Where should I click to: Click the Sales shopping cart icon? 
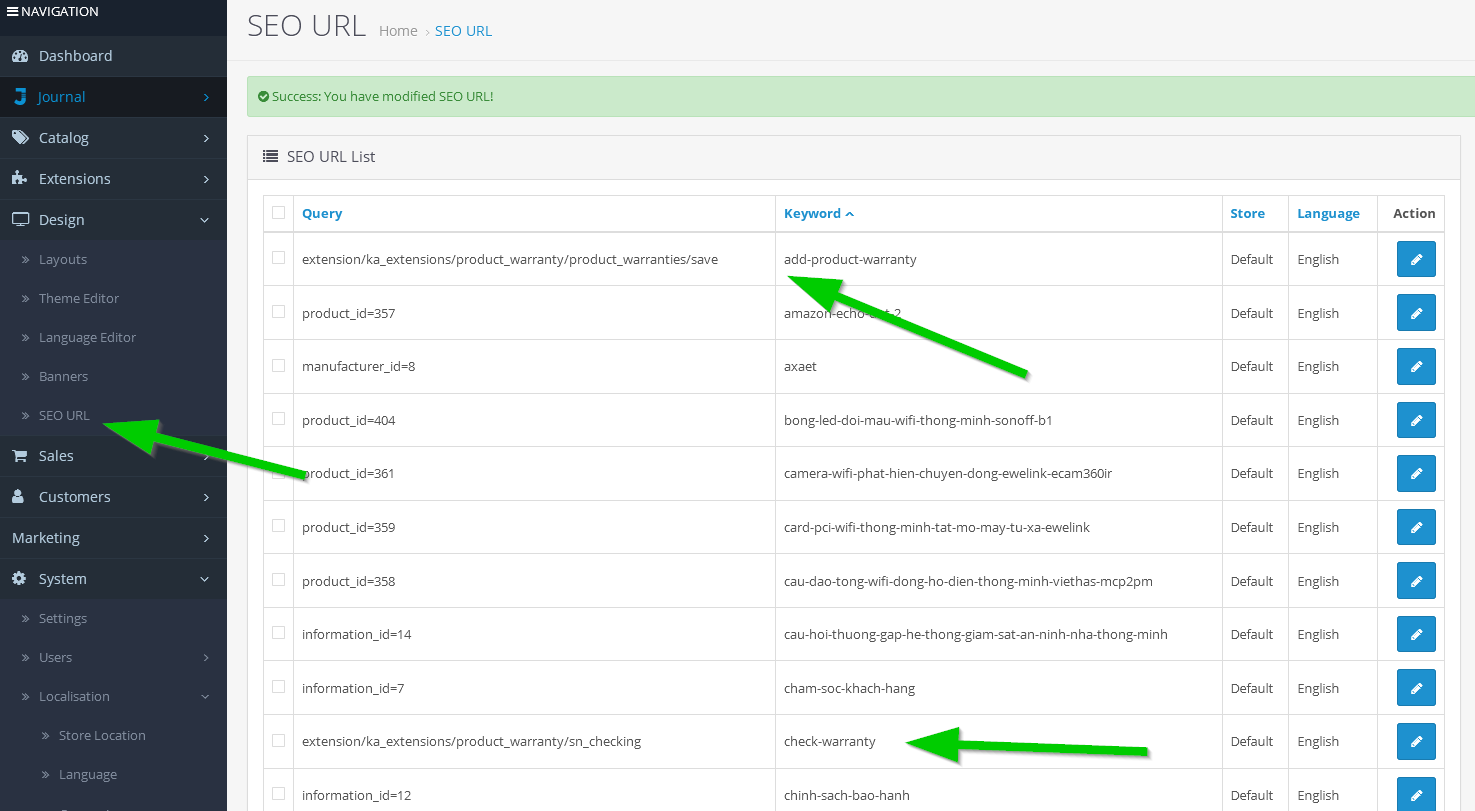point(19,456)
